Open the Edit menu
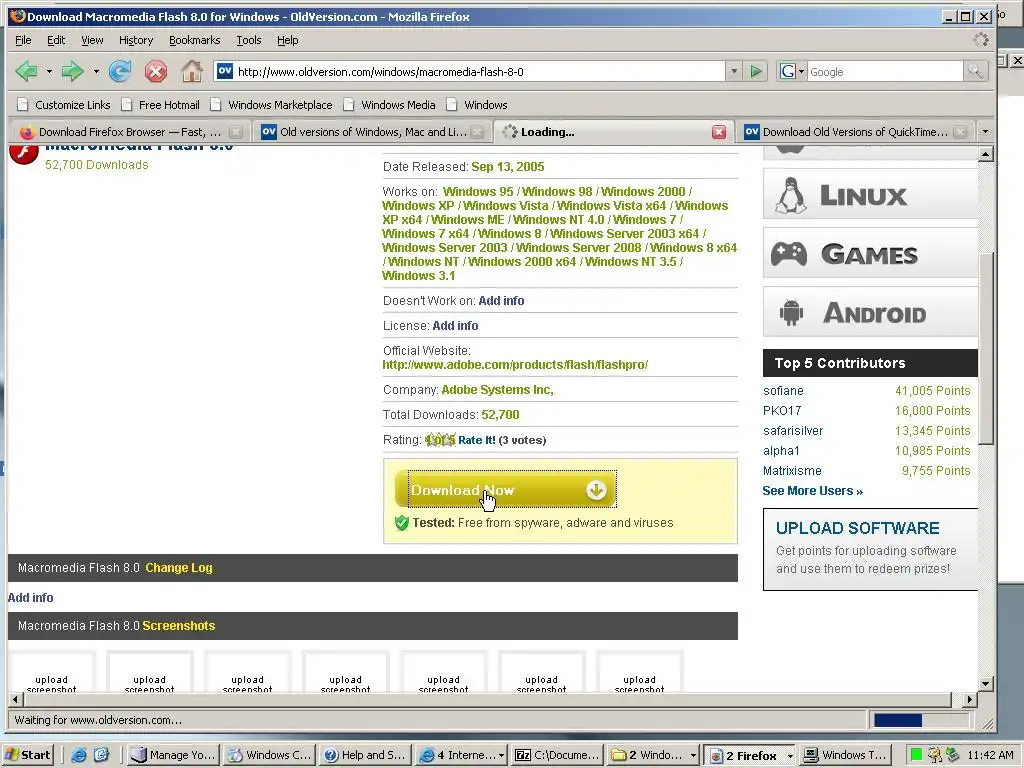 click(56, 40)
